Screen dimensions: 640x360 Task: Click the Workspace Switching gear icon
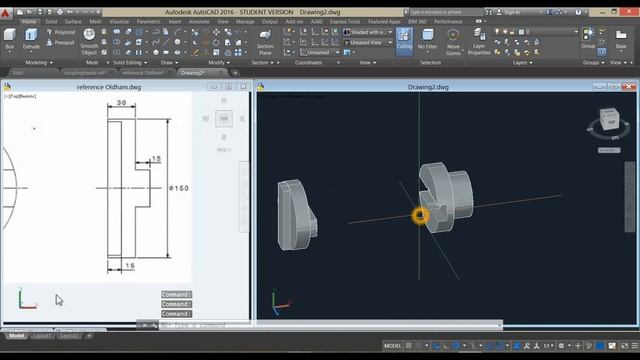pyautogui.click(x=561, y=346)
